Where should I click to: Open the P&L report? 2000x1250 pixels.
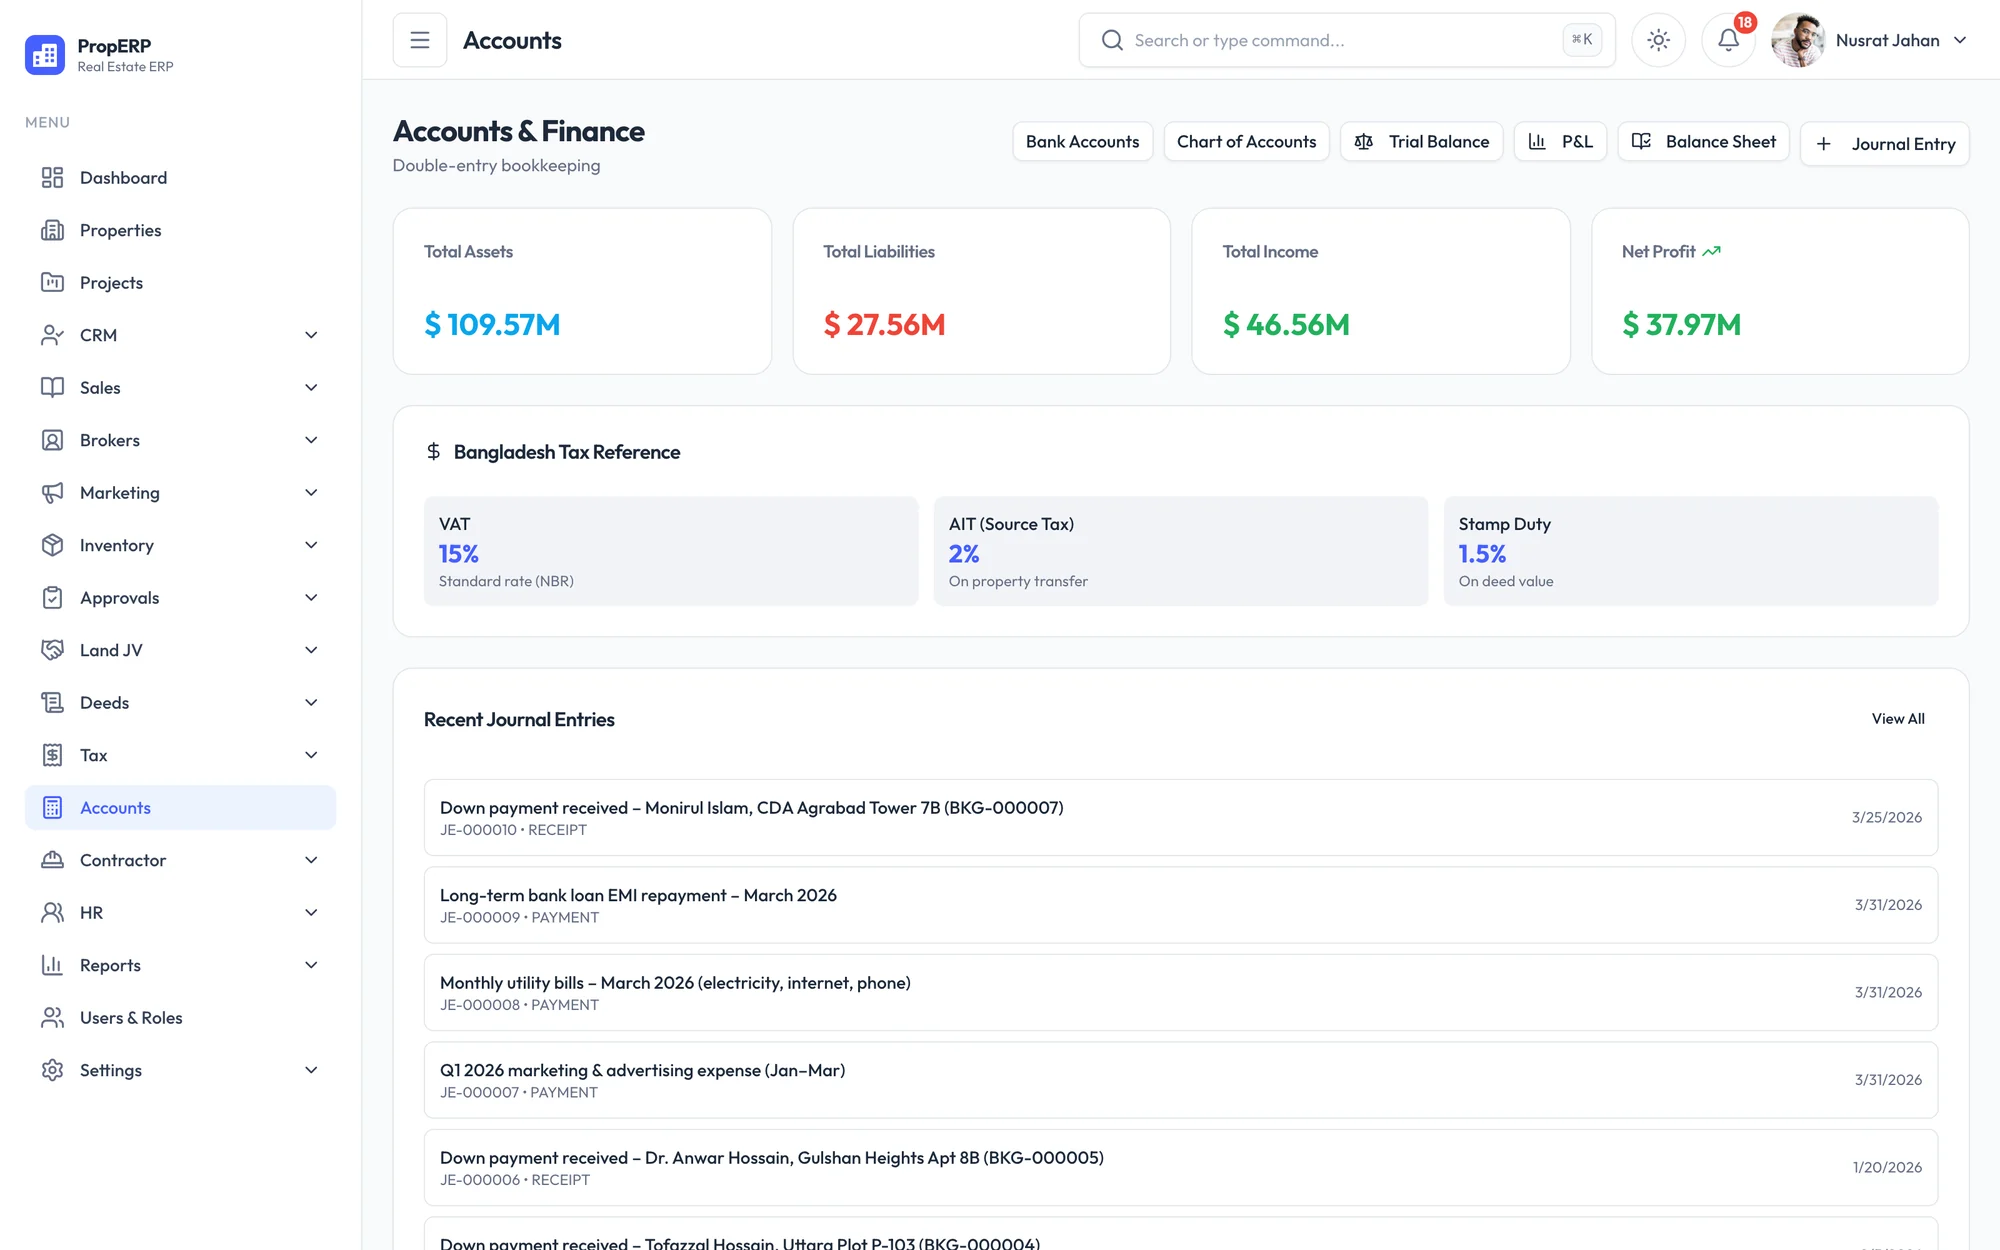point(1560,142)
